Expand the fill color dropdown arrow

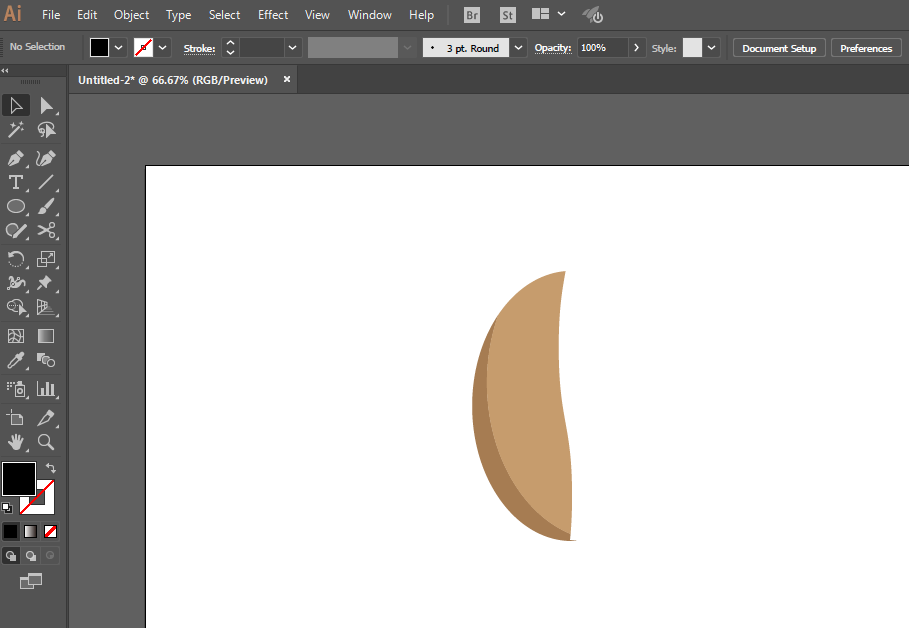118,48
